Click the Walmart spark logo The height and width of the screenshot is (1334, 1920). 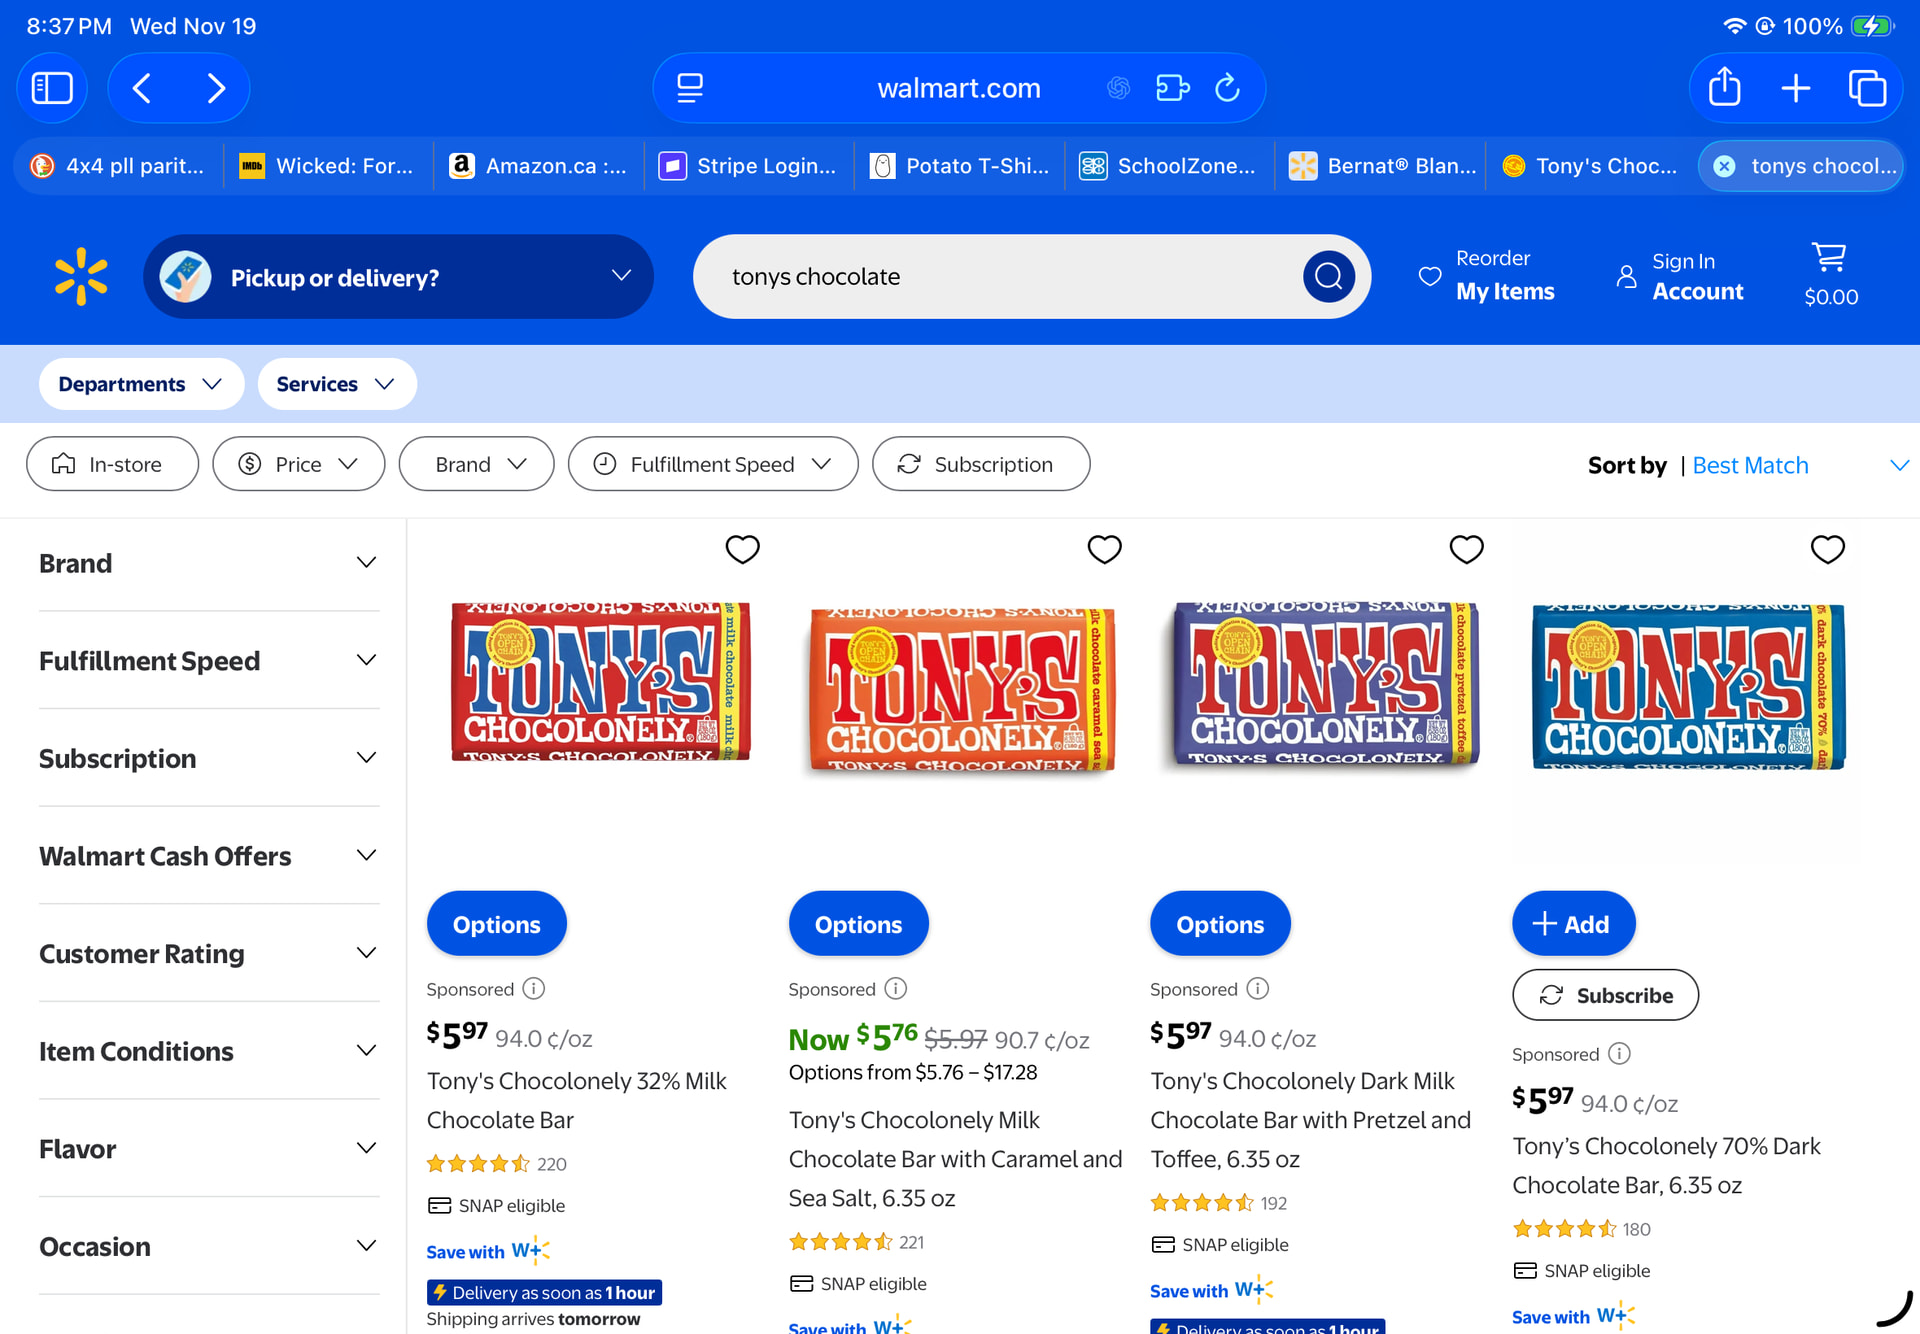(81, 277)
